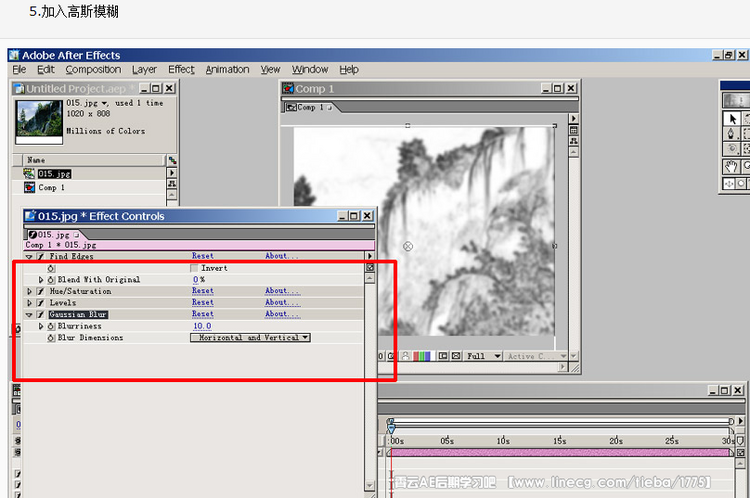The height and width of the screenshot is (498, 750).
Task: Open the Composition menu
Action: pyautogui.click(x=93, y=69)
